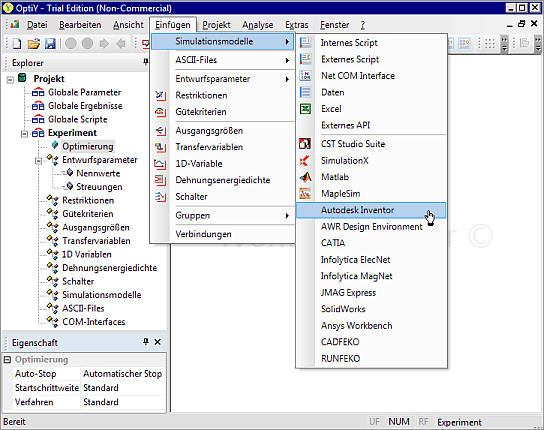Click the Externes Script icon
The image size is (544, 430).
pyautogui.click(x=305, y=59)
